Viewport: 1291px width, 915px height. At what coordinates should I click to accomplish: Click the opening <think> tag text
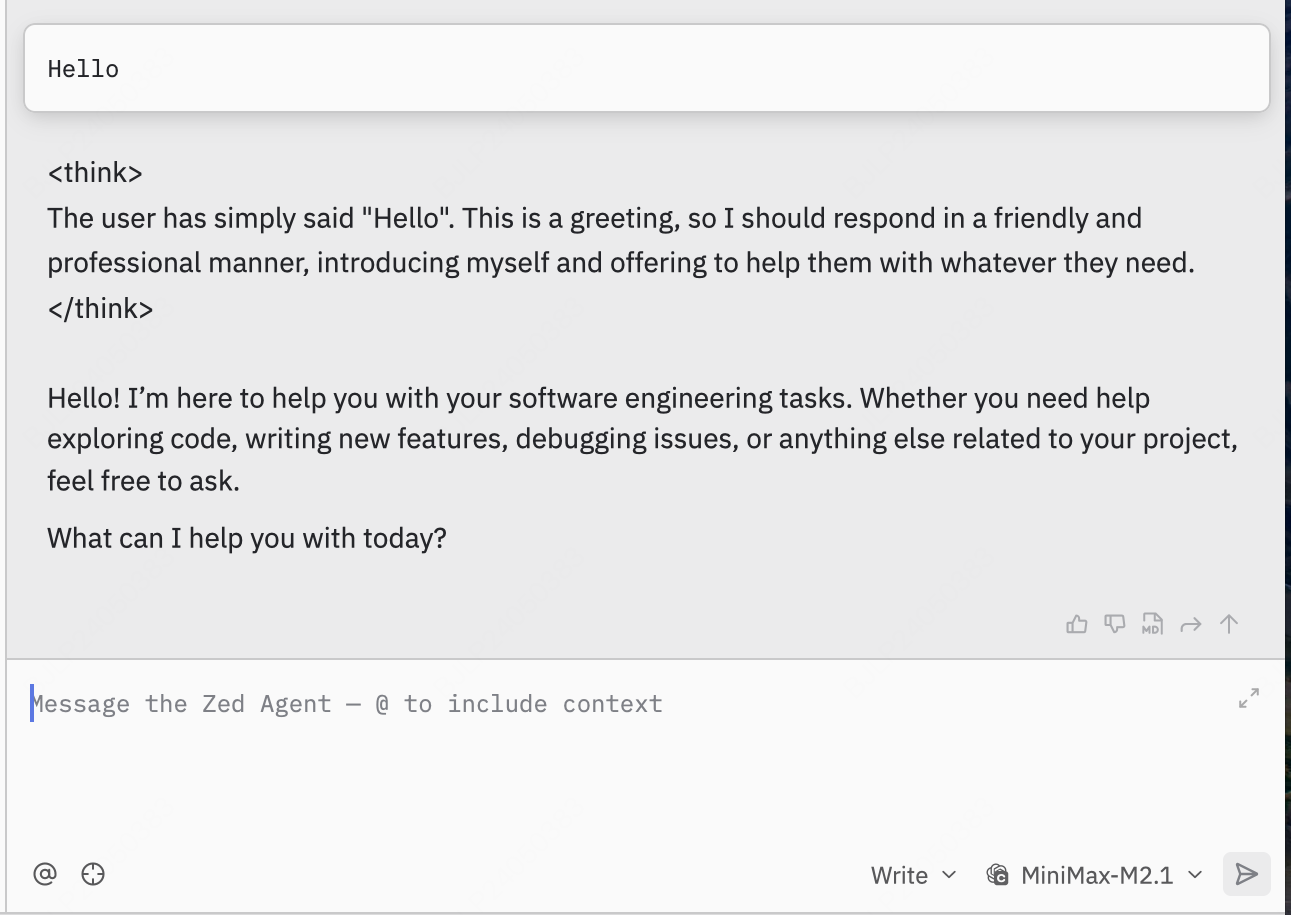(95, 173)
